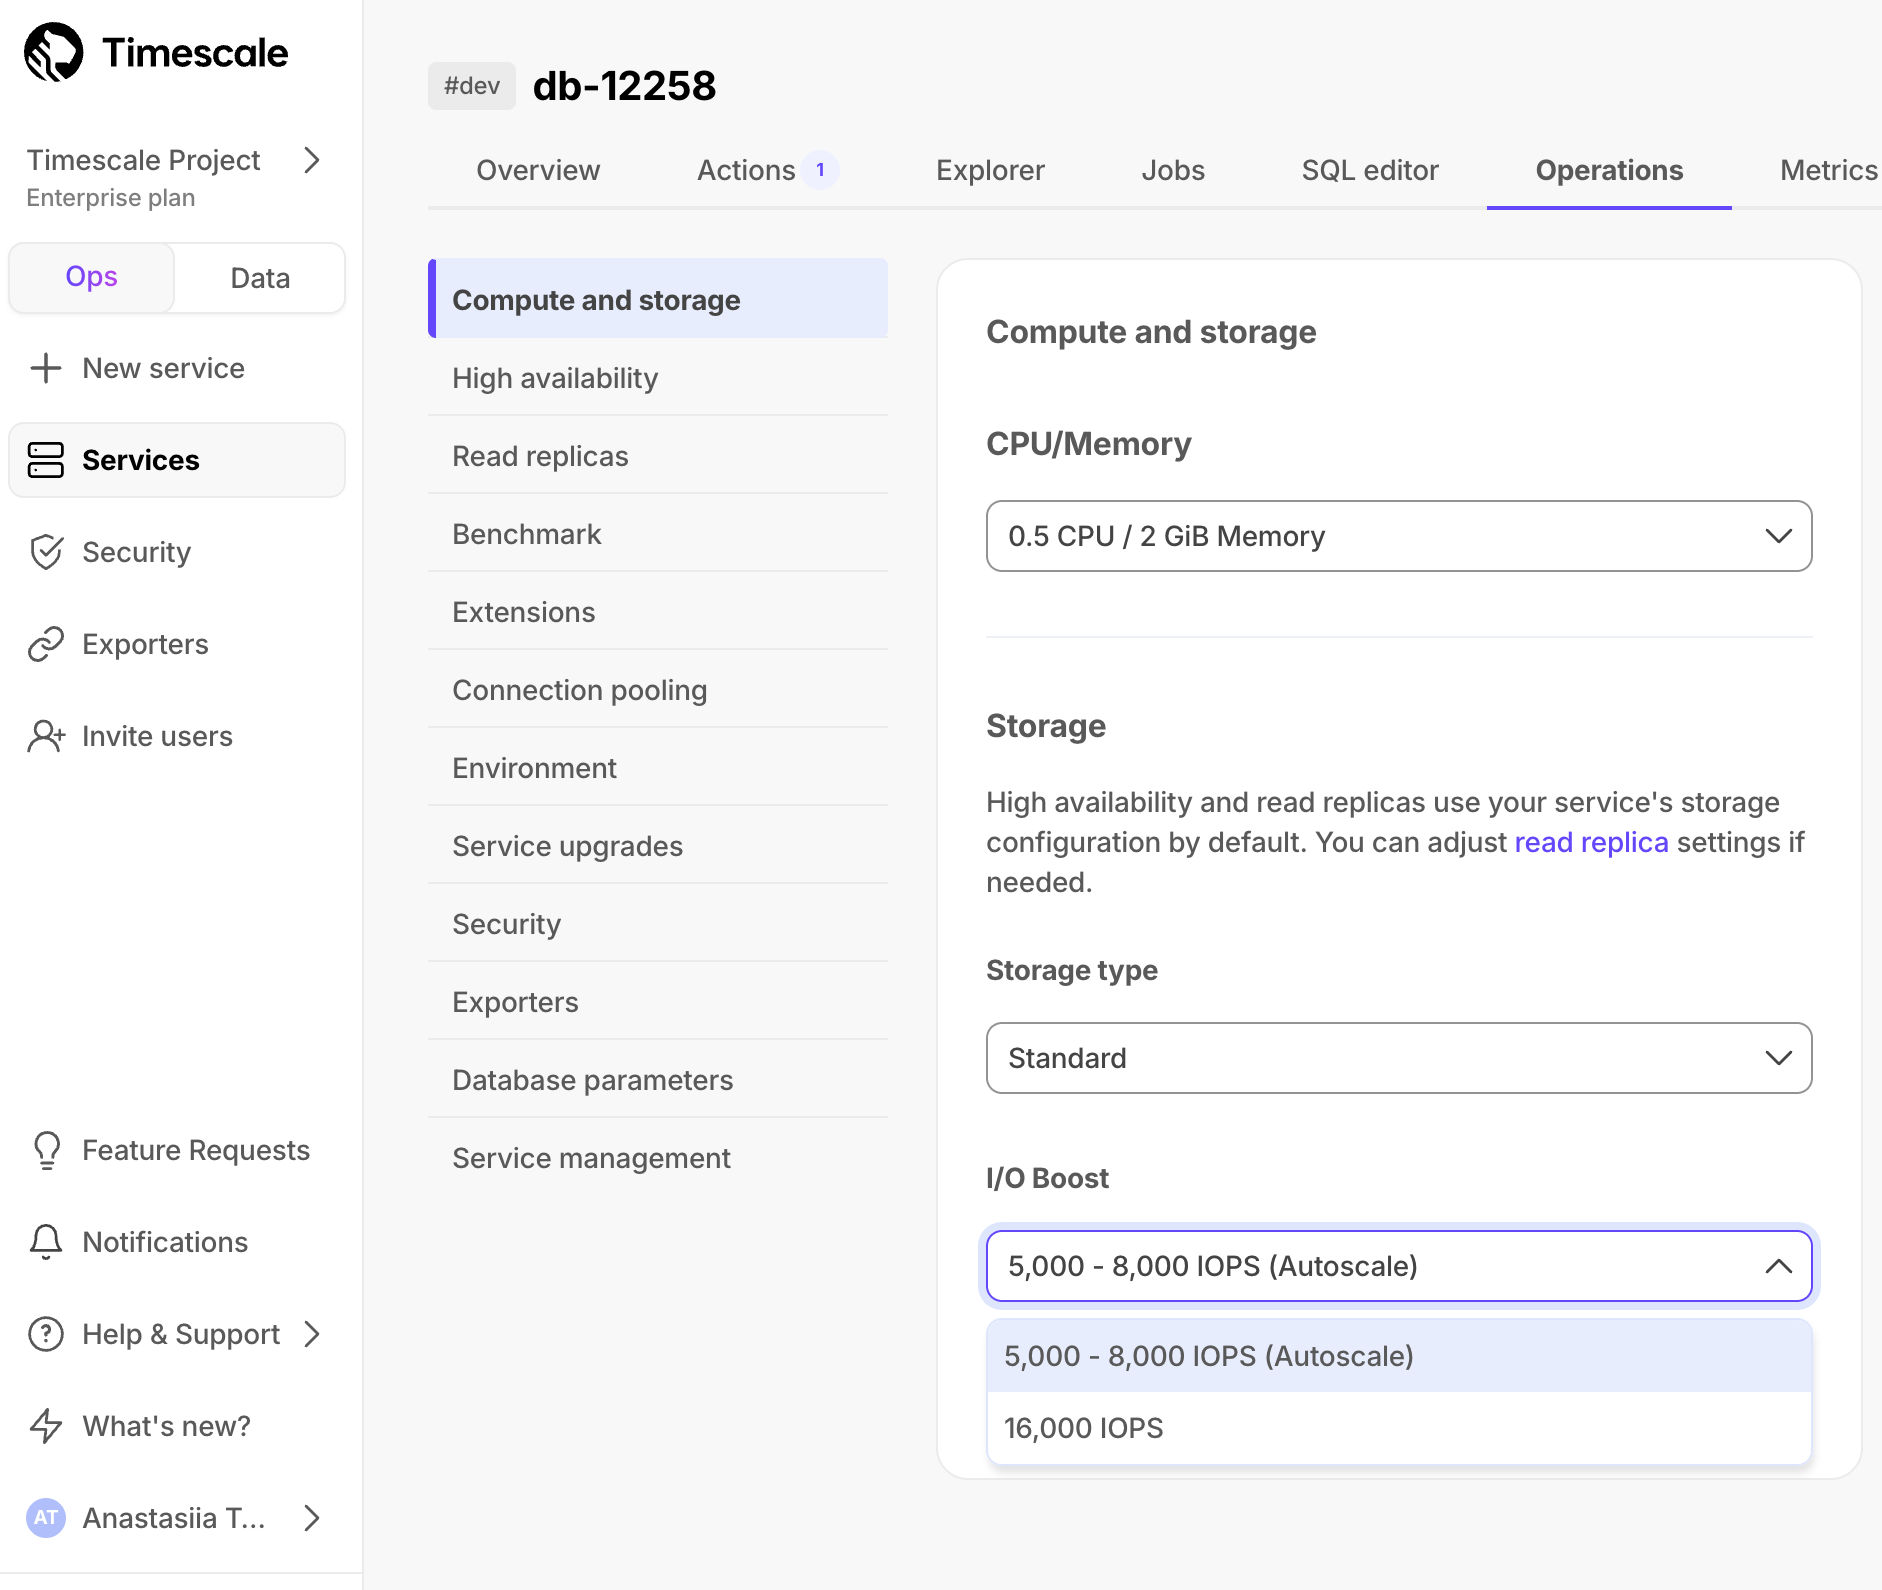The image size is (1882, 1590).
Task: Open the Actions tab
Action: (x=746, y=170)
